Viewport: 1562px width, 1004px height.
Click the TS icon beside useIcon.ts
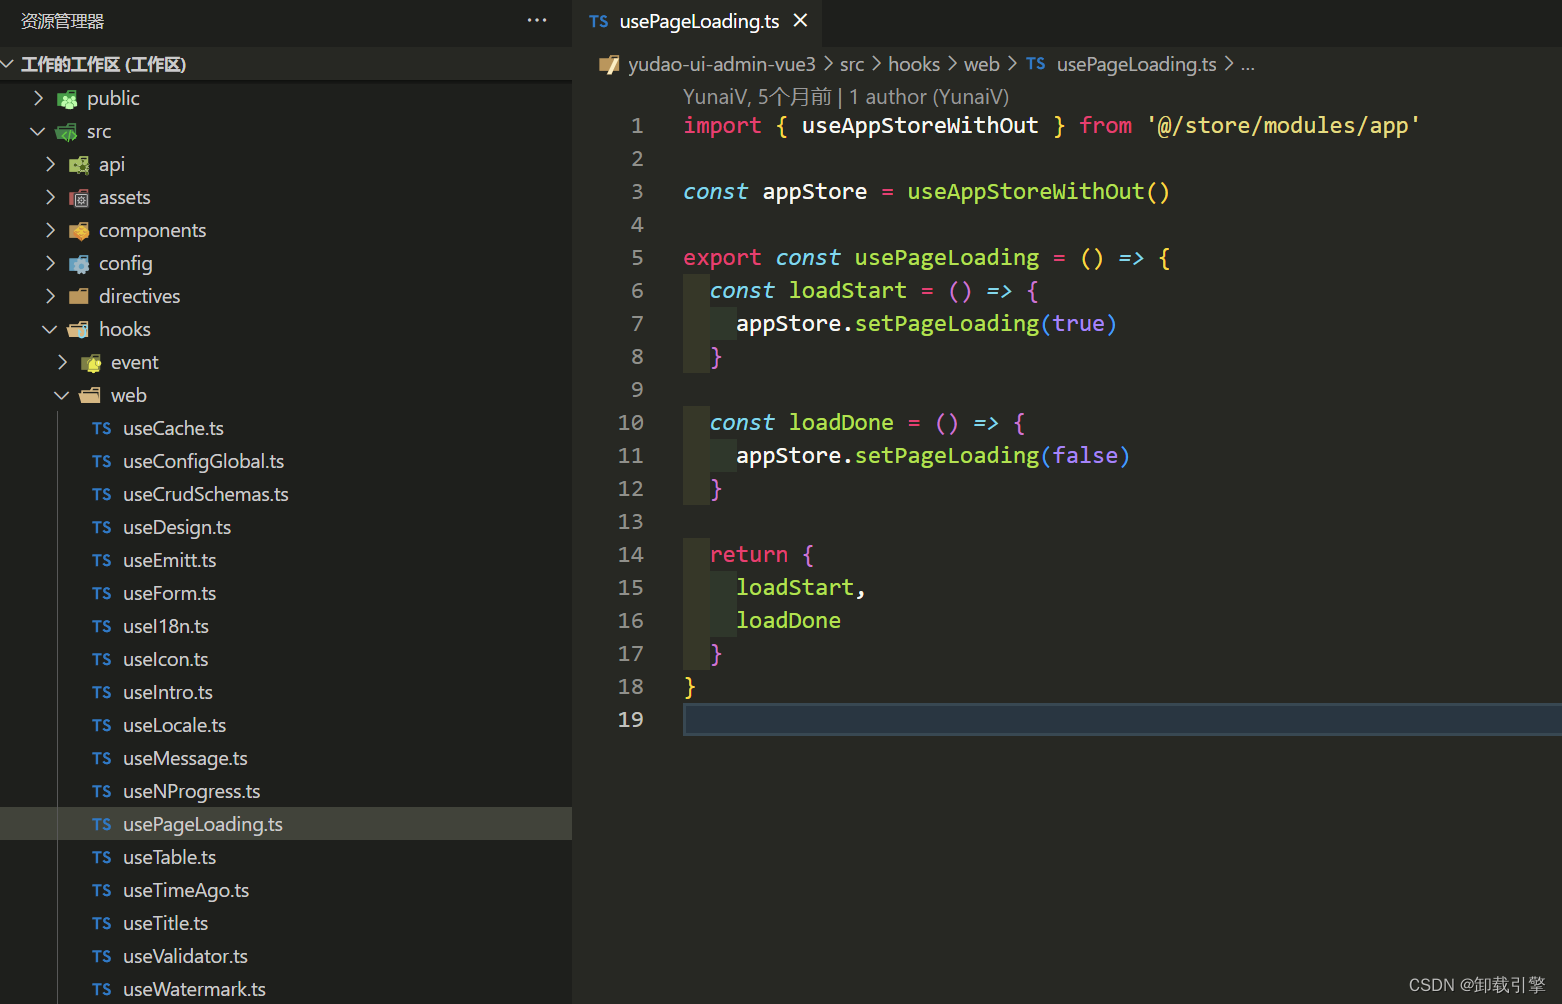[x=102, y=660]
